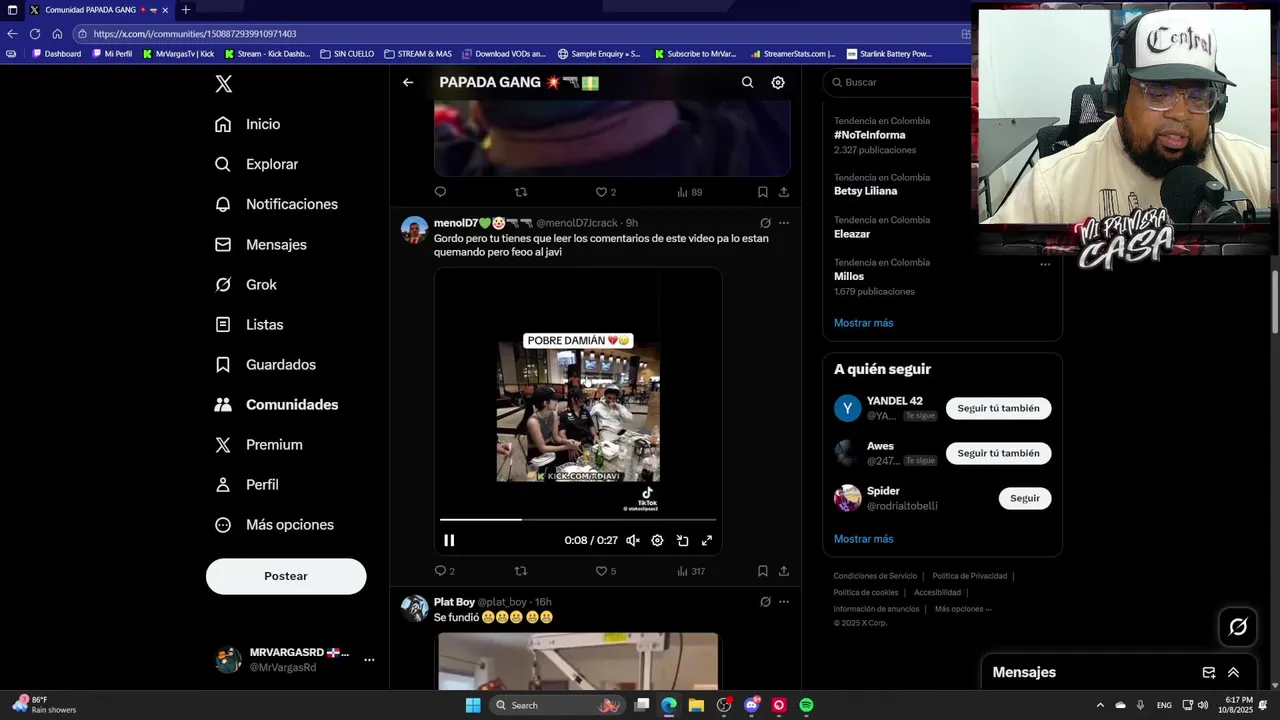Image resolution: width=1280 pixels, height=720 pixels.
Task: Open Perfil page
Action: click(247, 484)
